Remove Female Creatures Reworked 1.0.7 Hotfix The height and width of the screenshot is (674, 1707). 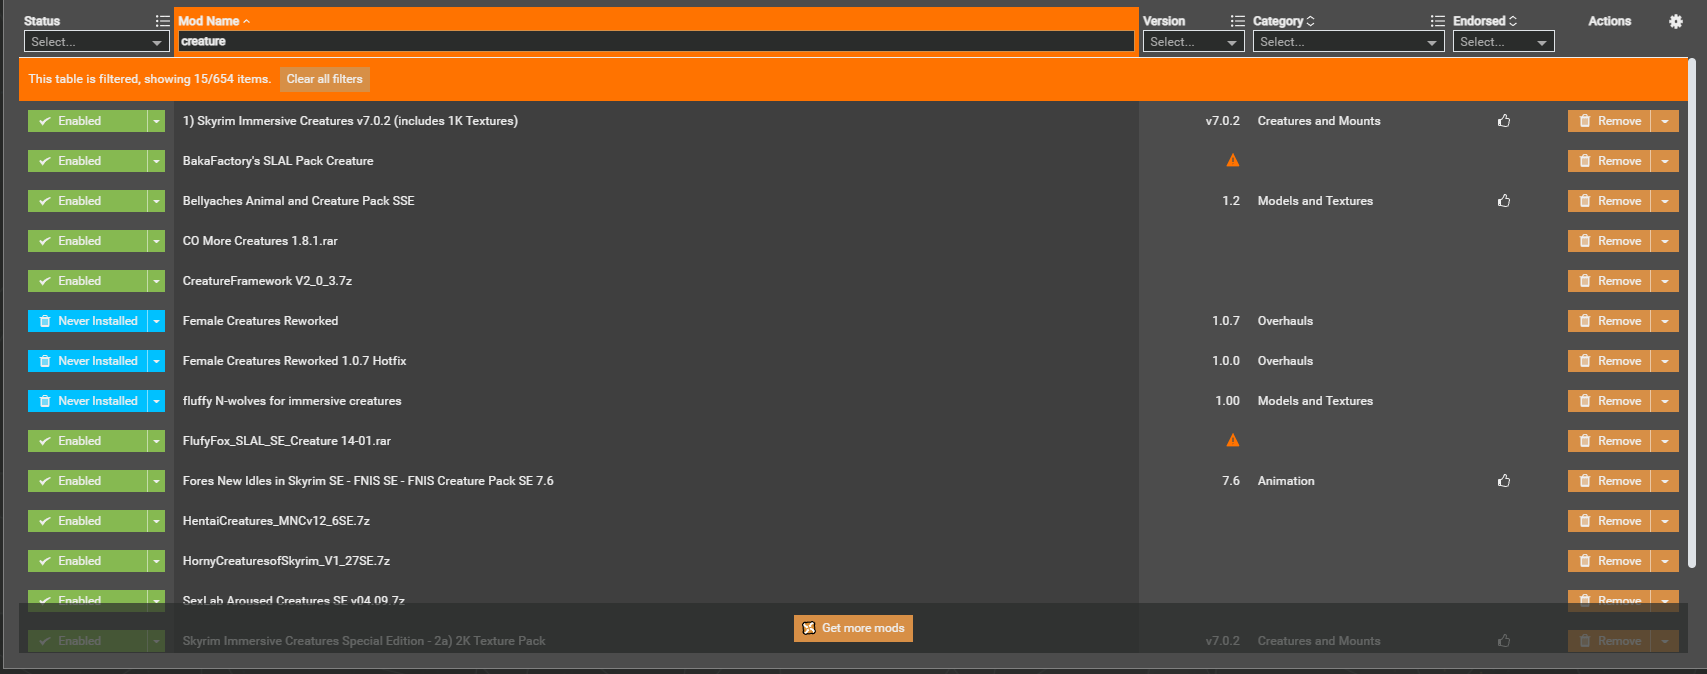click(1609, 361)
